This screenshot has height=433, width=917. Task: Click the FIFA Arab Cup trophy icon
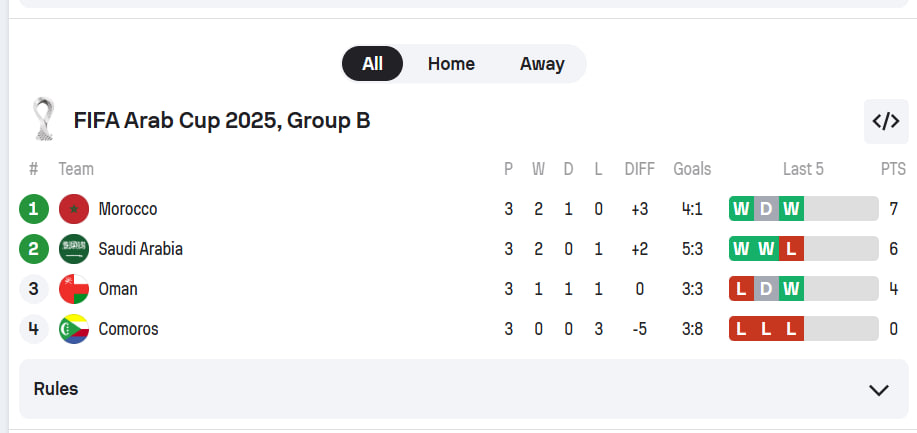click(x=42, y=120)
